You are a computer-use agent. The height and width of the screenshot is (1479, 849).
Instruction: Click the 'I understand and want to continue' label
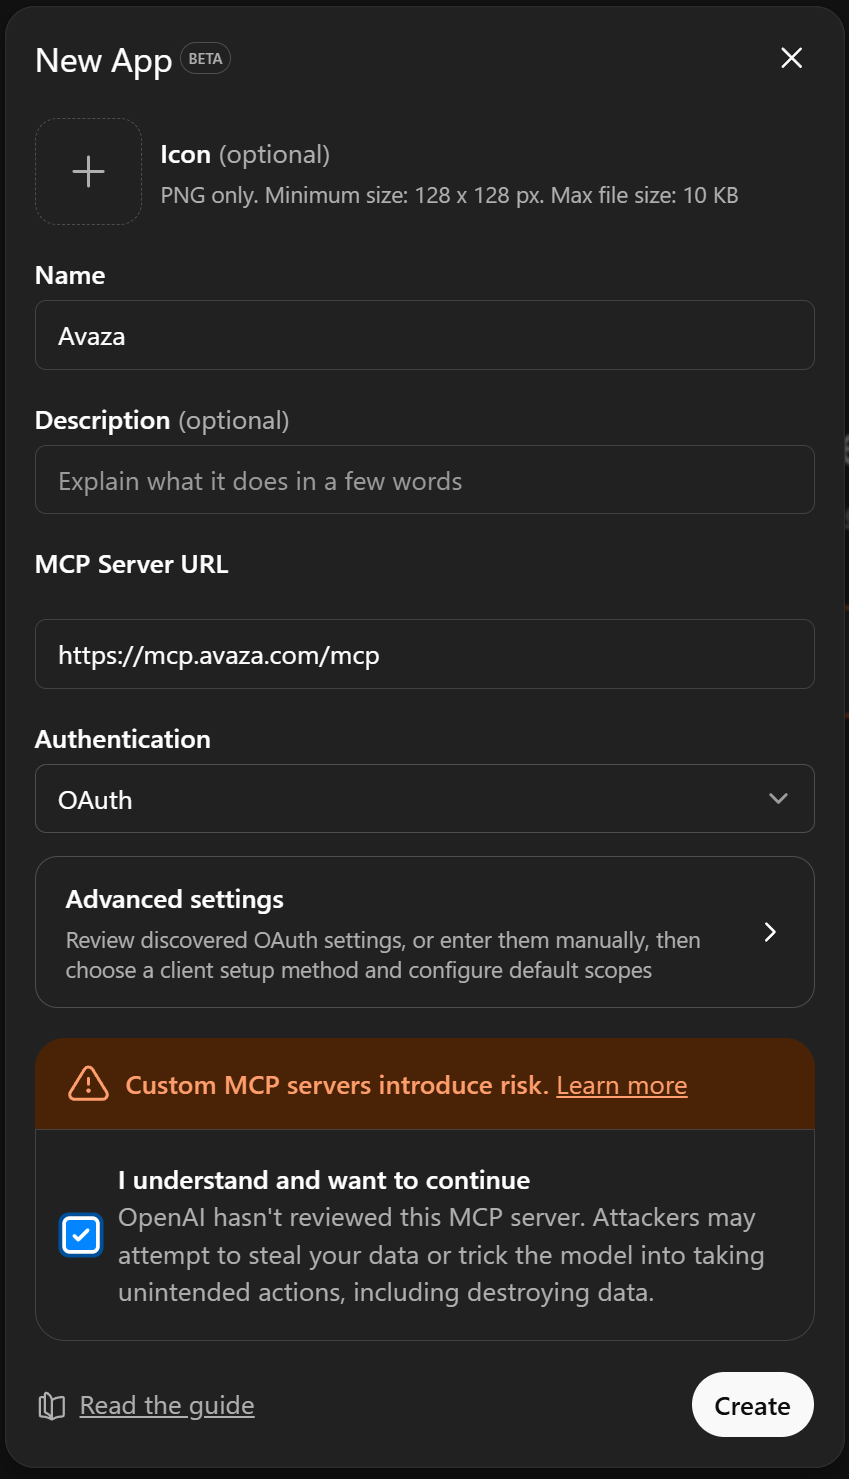[x=324, y=1180]
